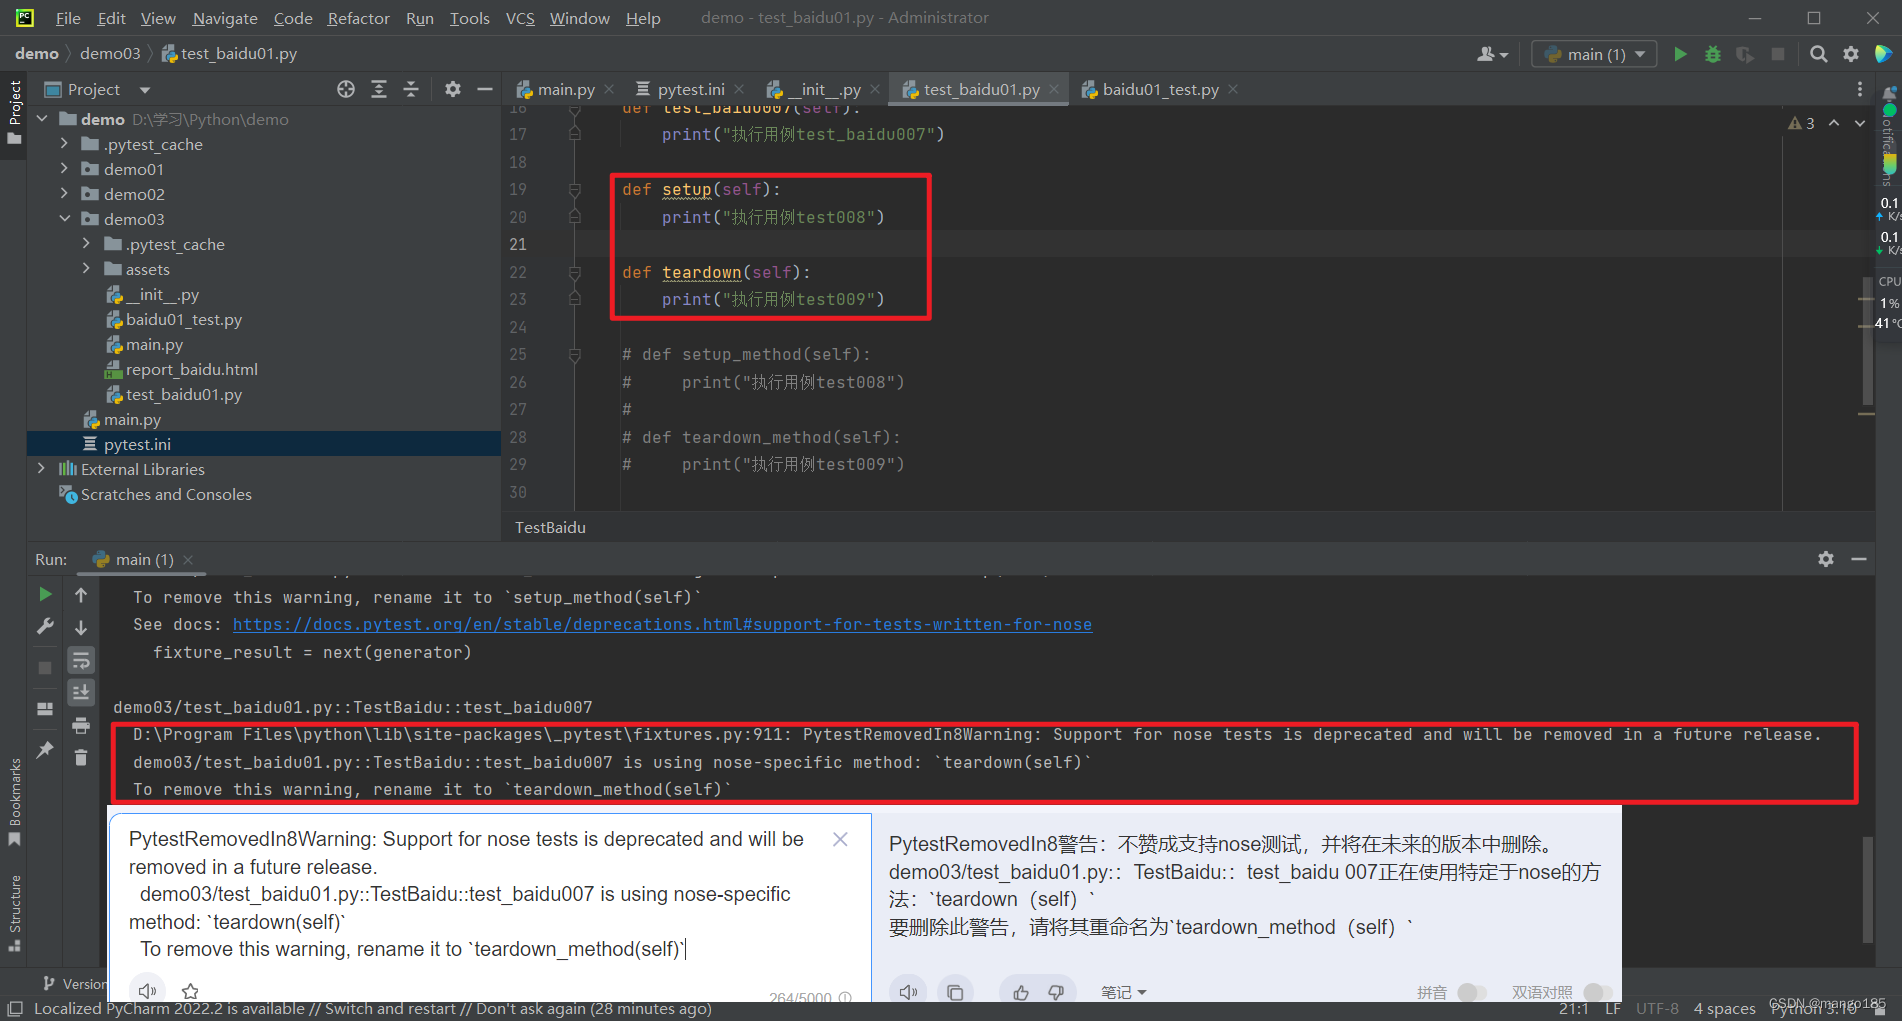Expand External Libraries node
1902x1021 pixels.
(x=41, y=469)
